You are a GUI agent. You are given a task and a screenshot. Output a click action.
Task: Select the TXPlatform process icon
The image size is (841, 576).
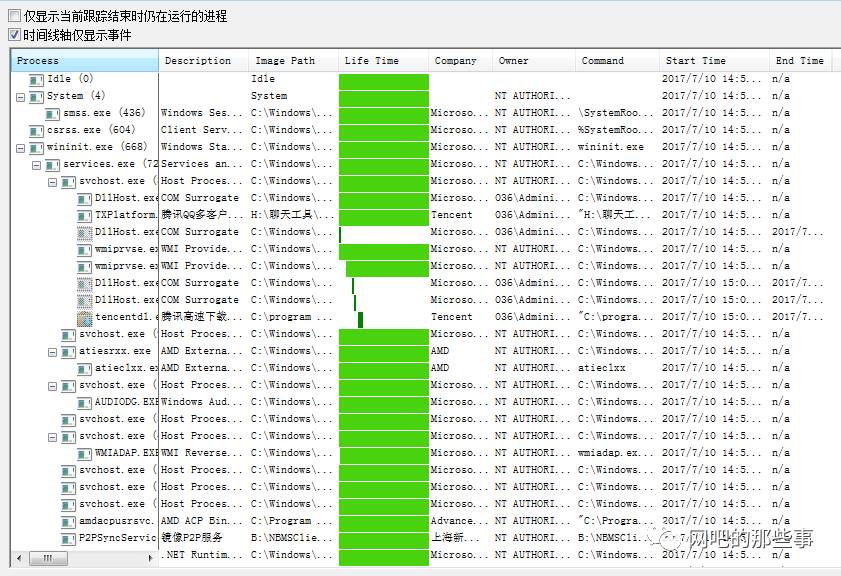click(85, 215)
